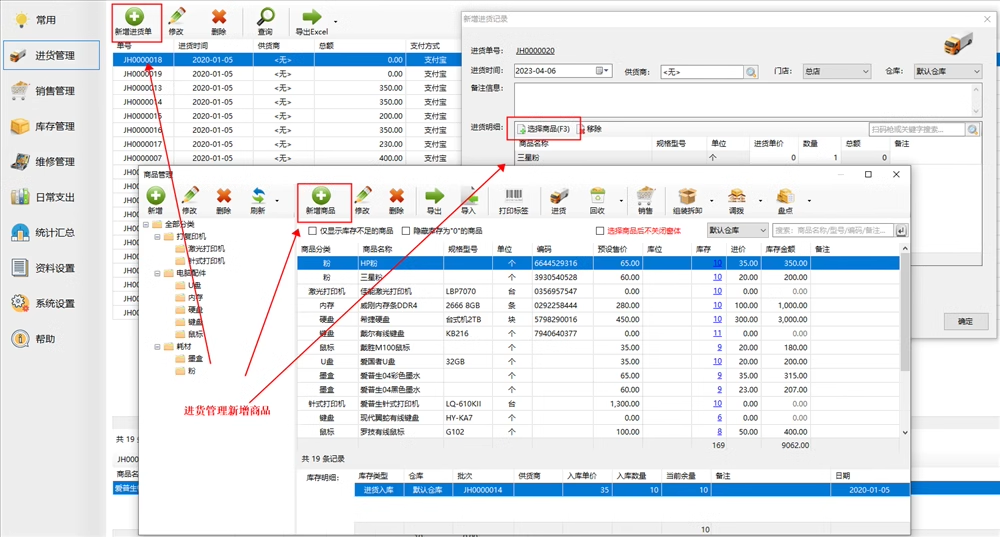Click 移除 in 新增进货记录 dialog
Viewport: 1000px width, 537px height.
(589, 129)
